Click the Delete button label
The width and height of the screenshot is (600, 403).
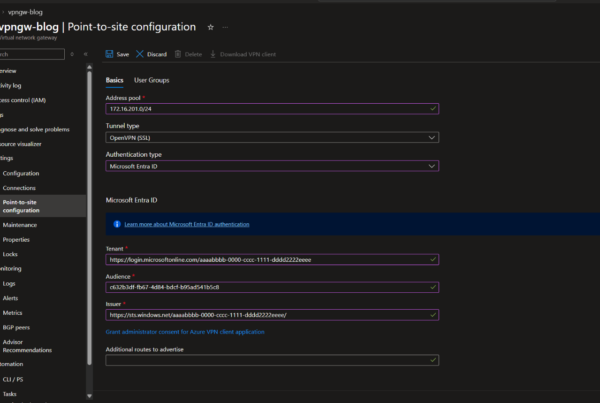click(x=193, y=54)
